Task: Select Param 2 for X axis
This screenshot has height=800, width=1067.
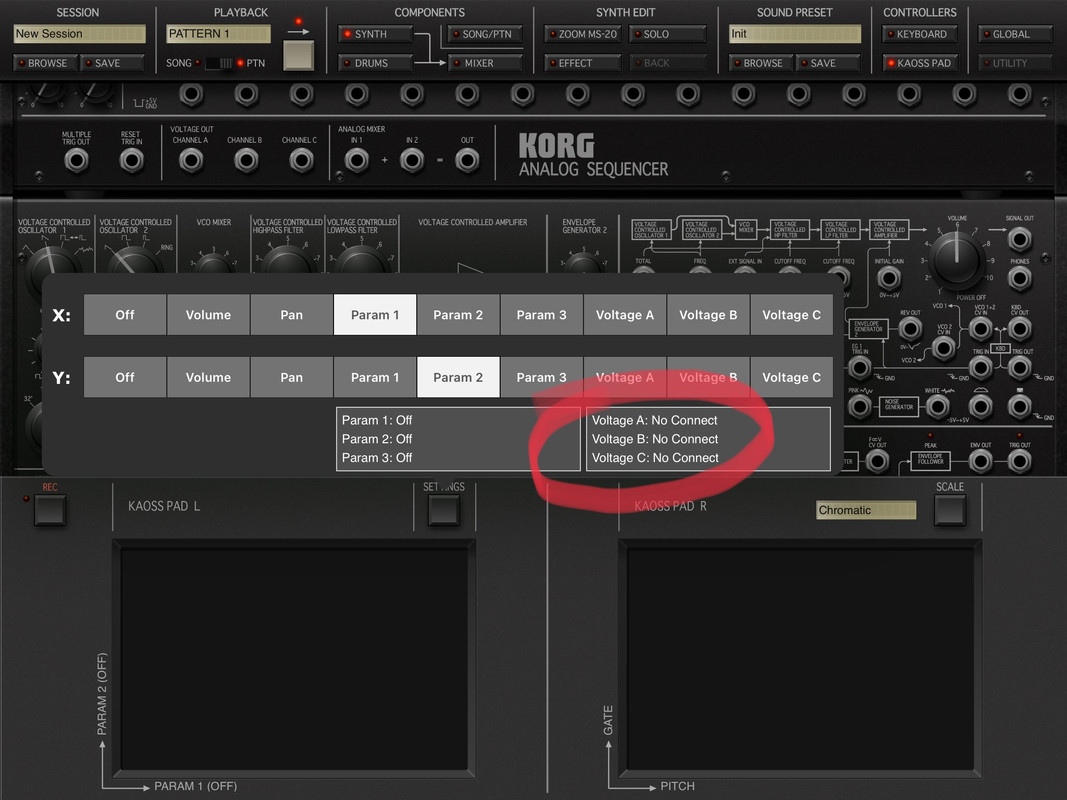Action: click(x=458, y=314)
